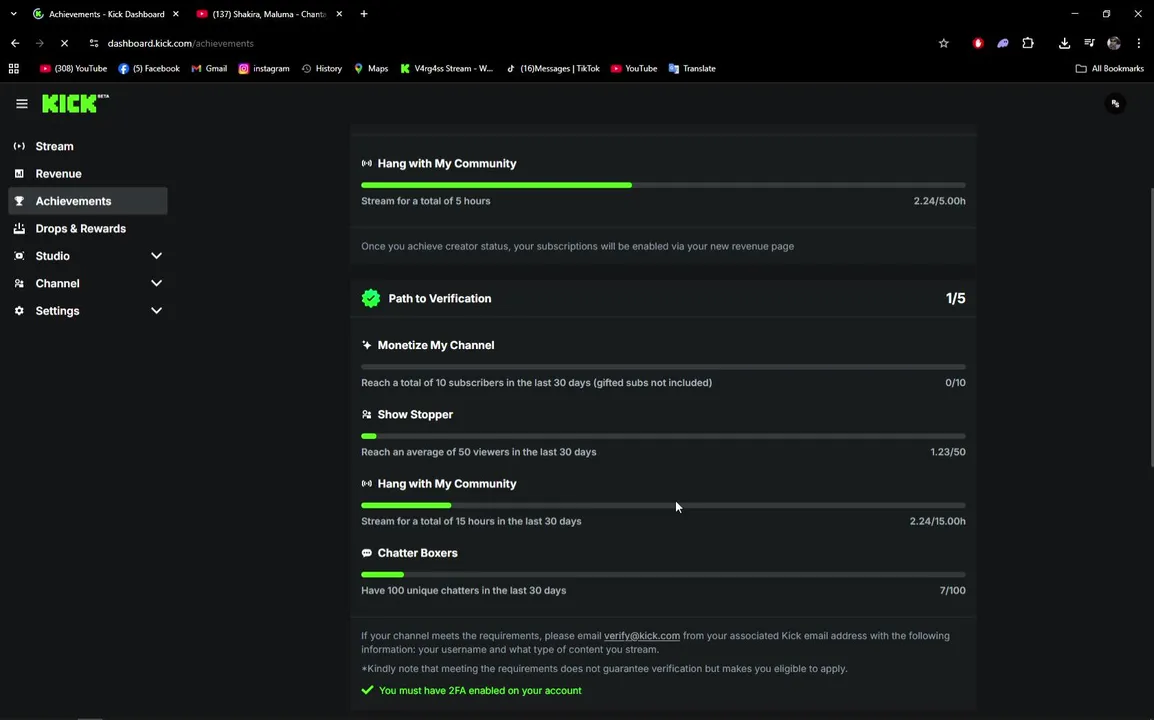Expand the Settings section chevron
Image resolution: width=1154 pixels, height=720 pixels.
click(156, 311)
